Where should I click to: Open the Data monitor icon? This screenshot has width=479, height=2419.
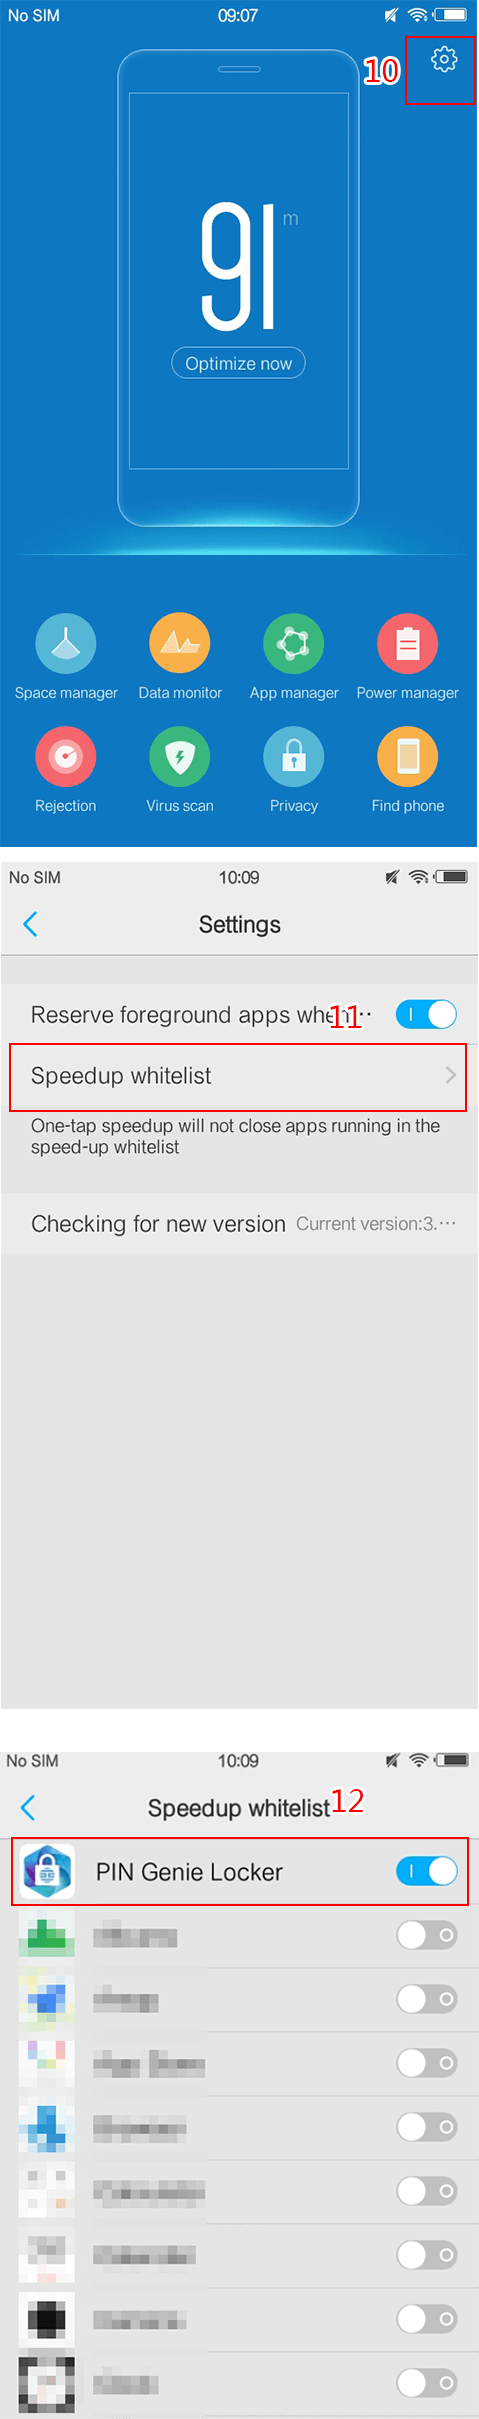[180, 643]
